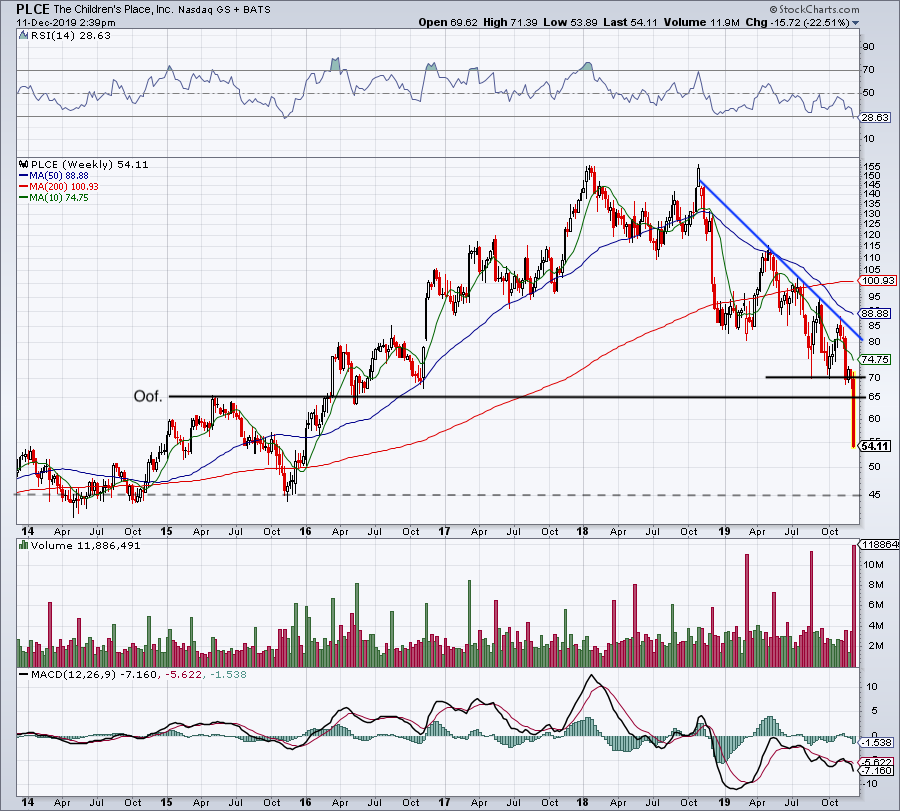Click the '16' year label under the price chart
This screenshot has width=900, height=811.
[x=305, y=531]
